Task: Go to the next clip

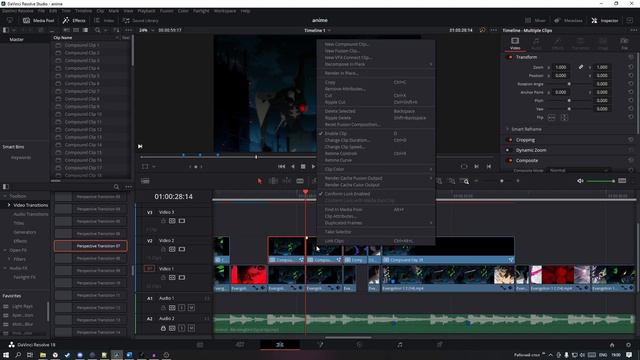Action: [476, 167]
